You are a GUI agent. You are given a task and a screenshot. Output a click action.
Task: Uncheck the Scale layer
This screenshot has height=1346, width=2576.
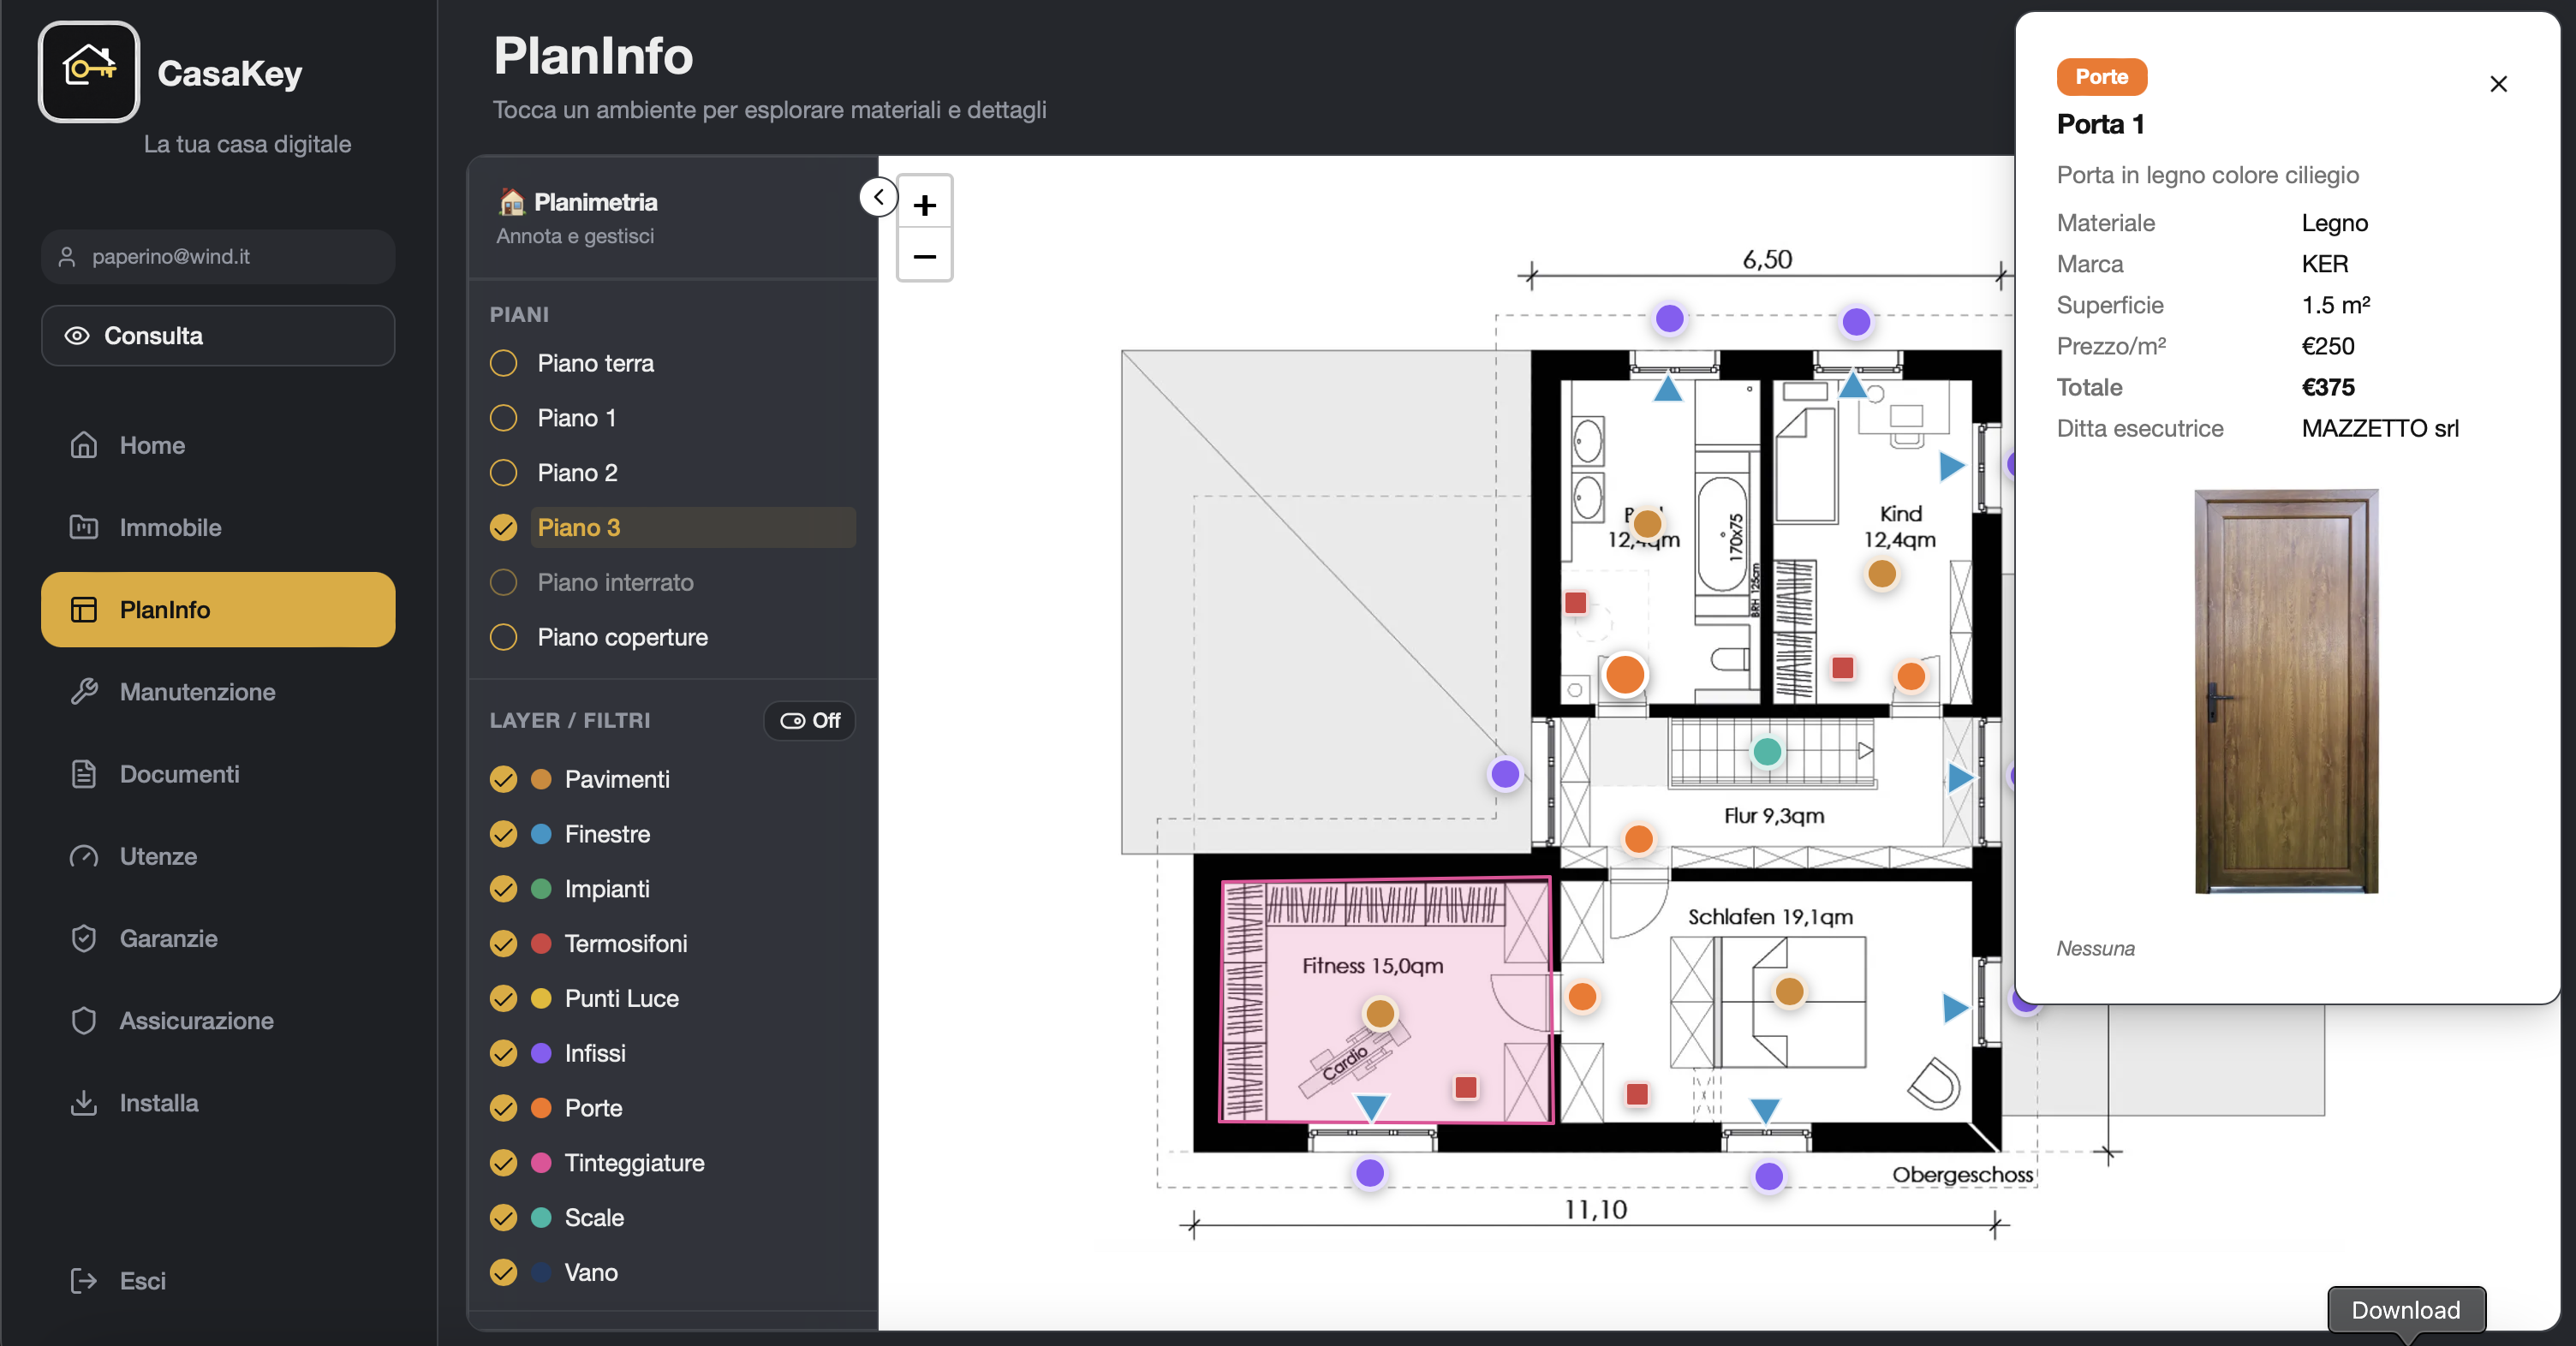[x=503, y=1217]
